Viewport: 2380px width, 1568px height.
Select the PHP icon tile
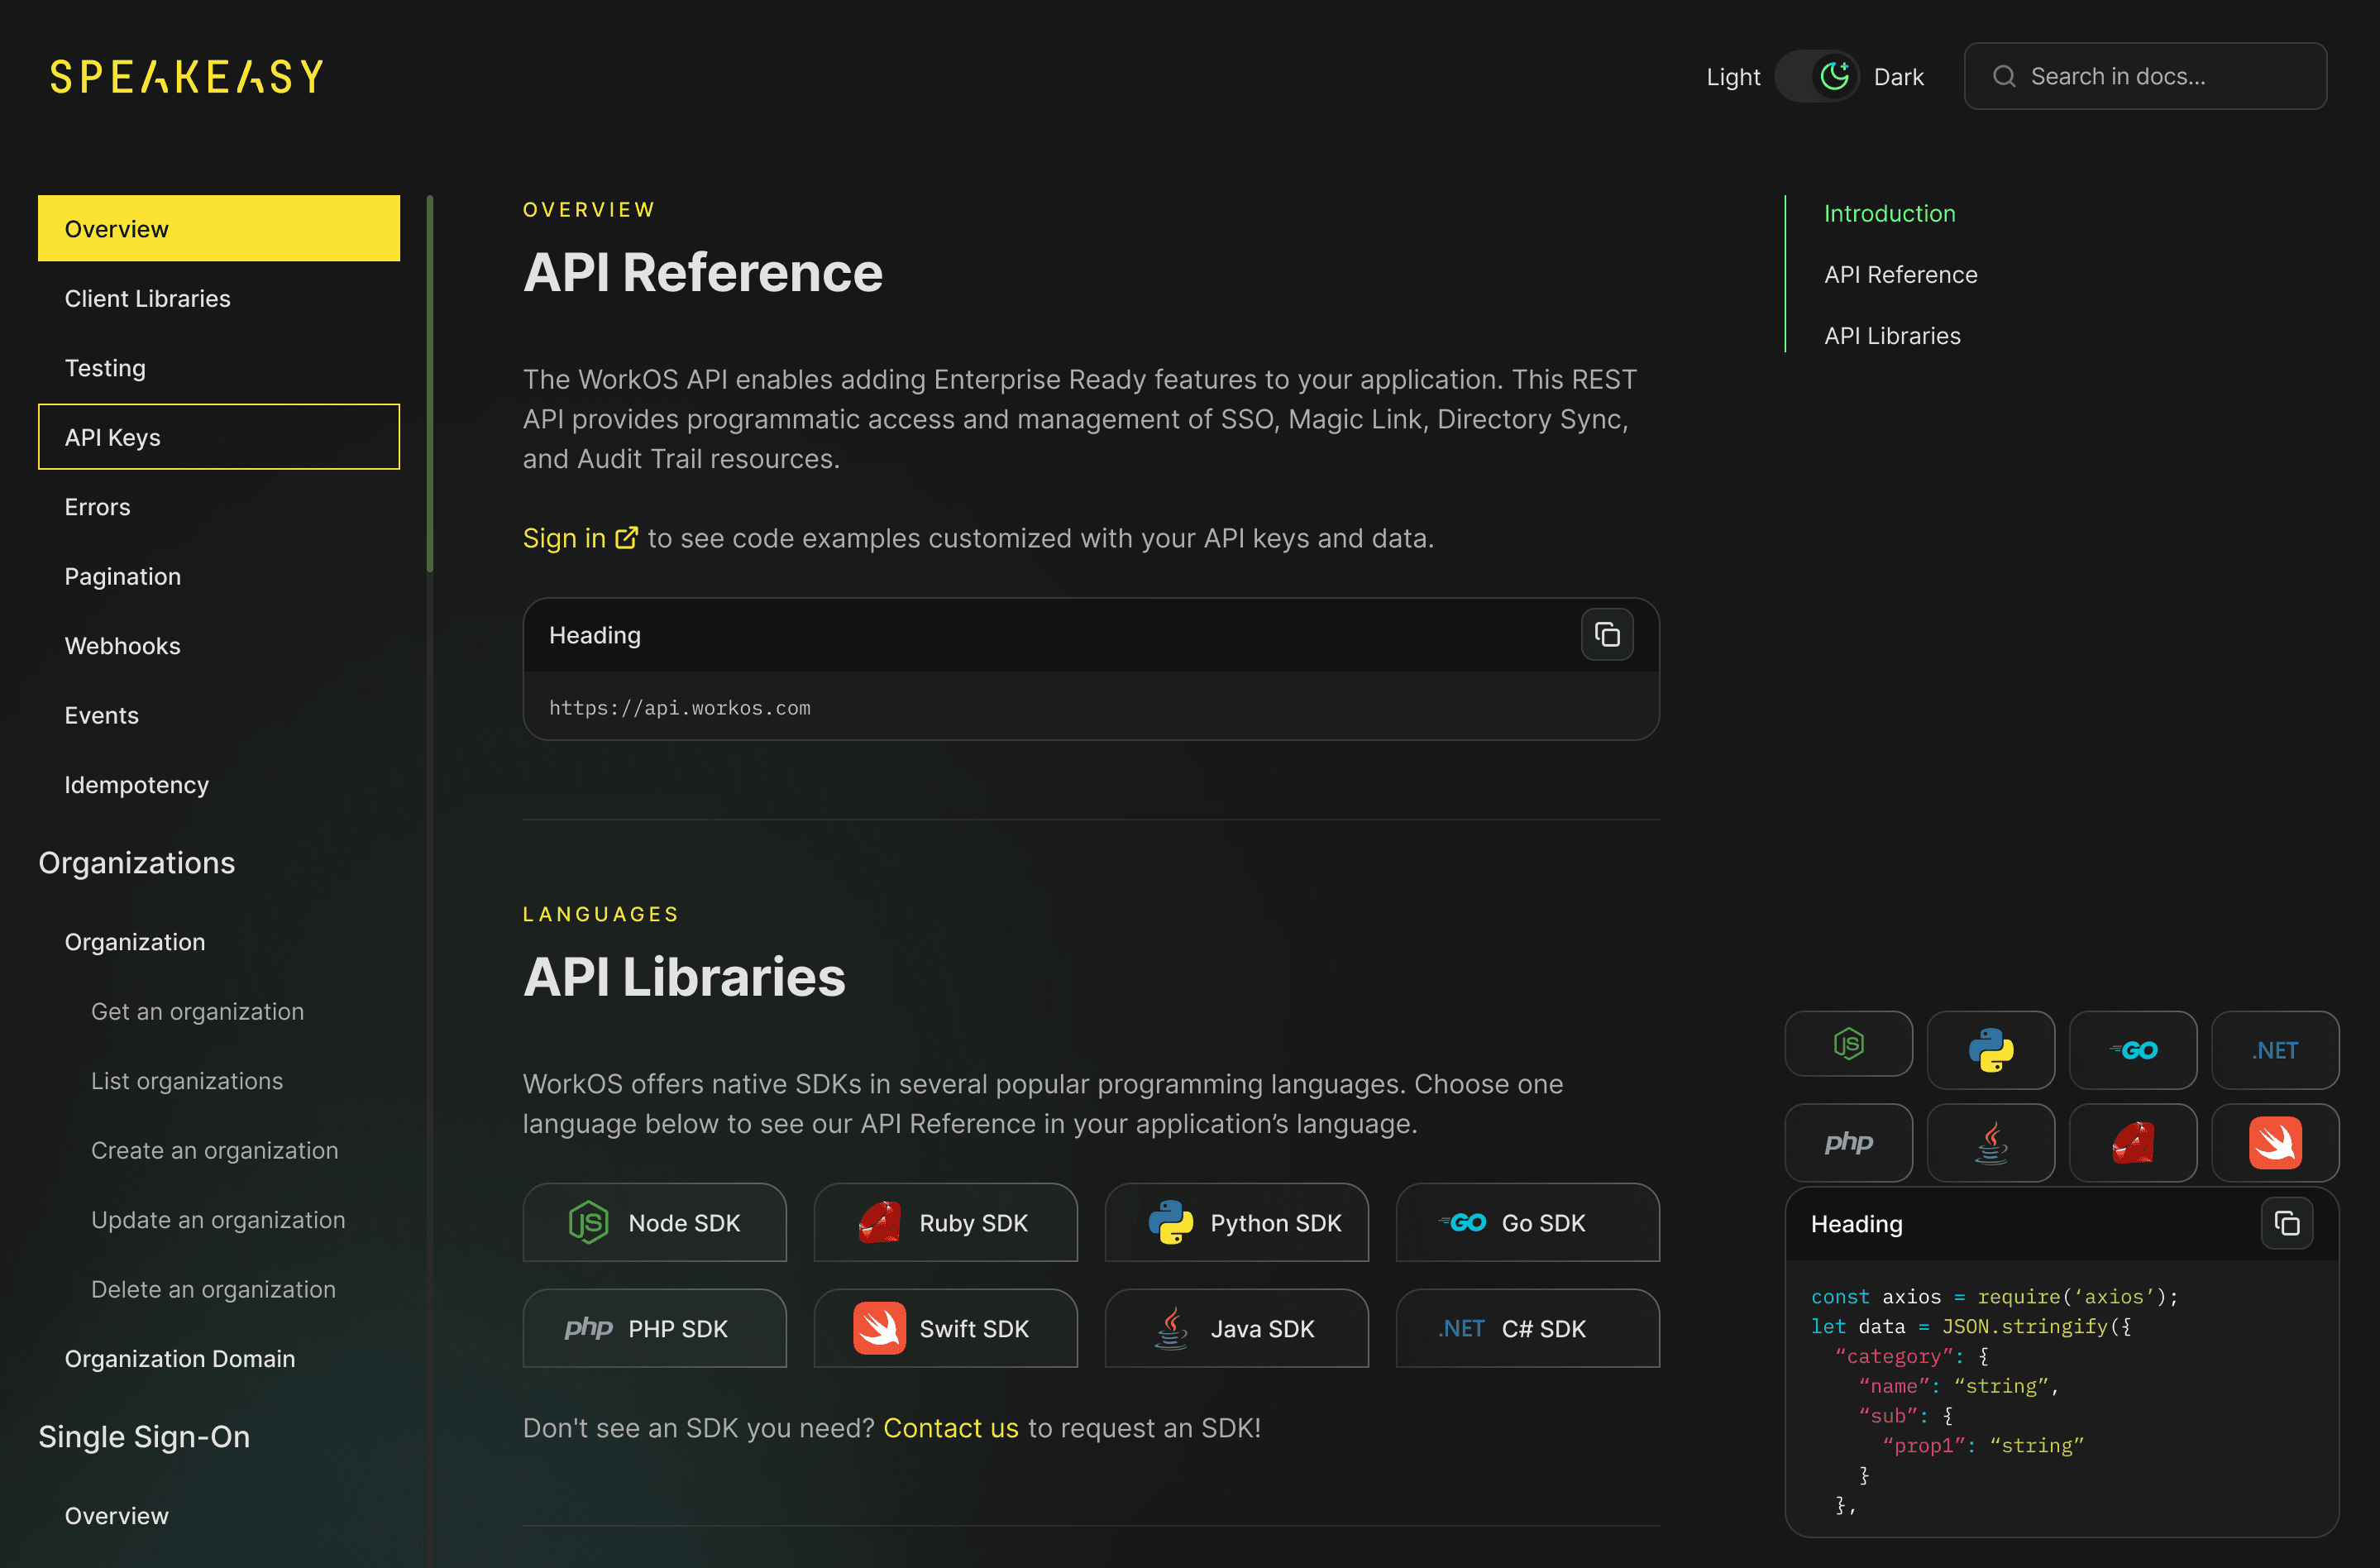1848,1142
